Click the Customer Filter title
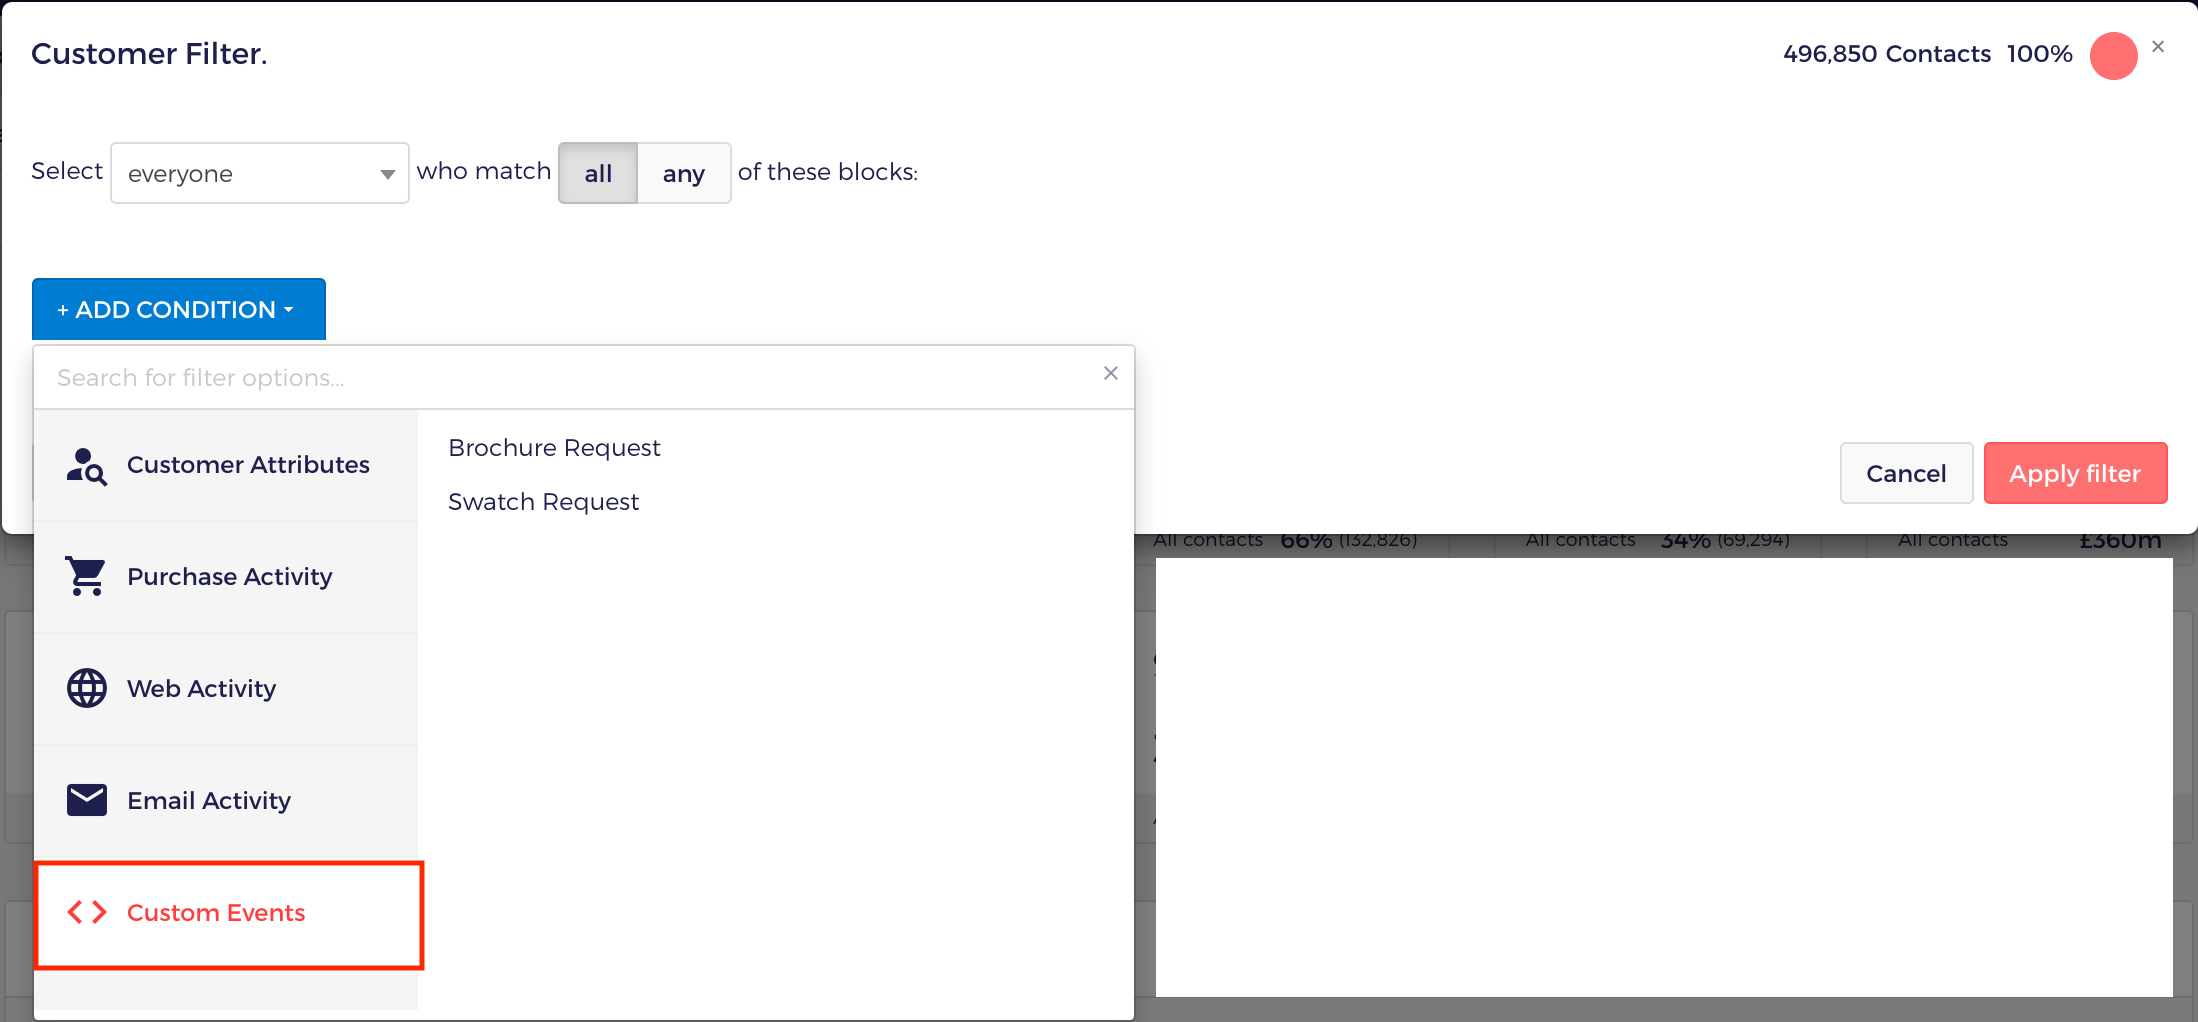2198x1022 pixels. 149,54
